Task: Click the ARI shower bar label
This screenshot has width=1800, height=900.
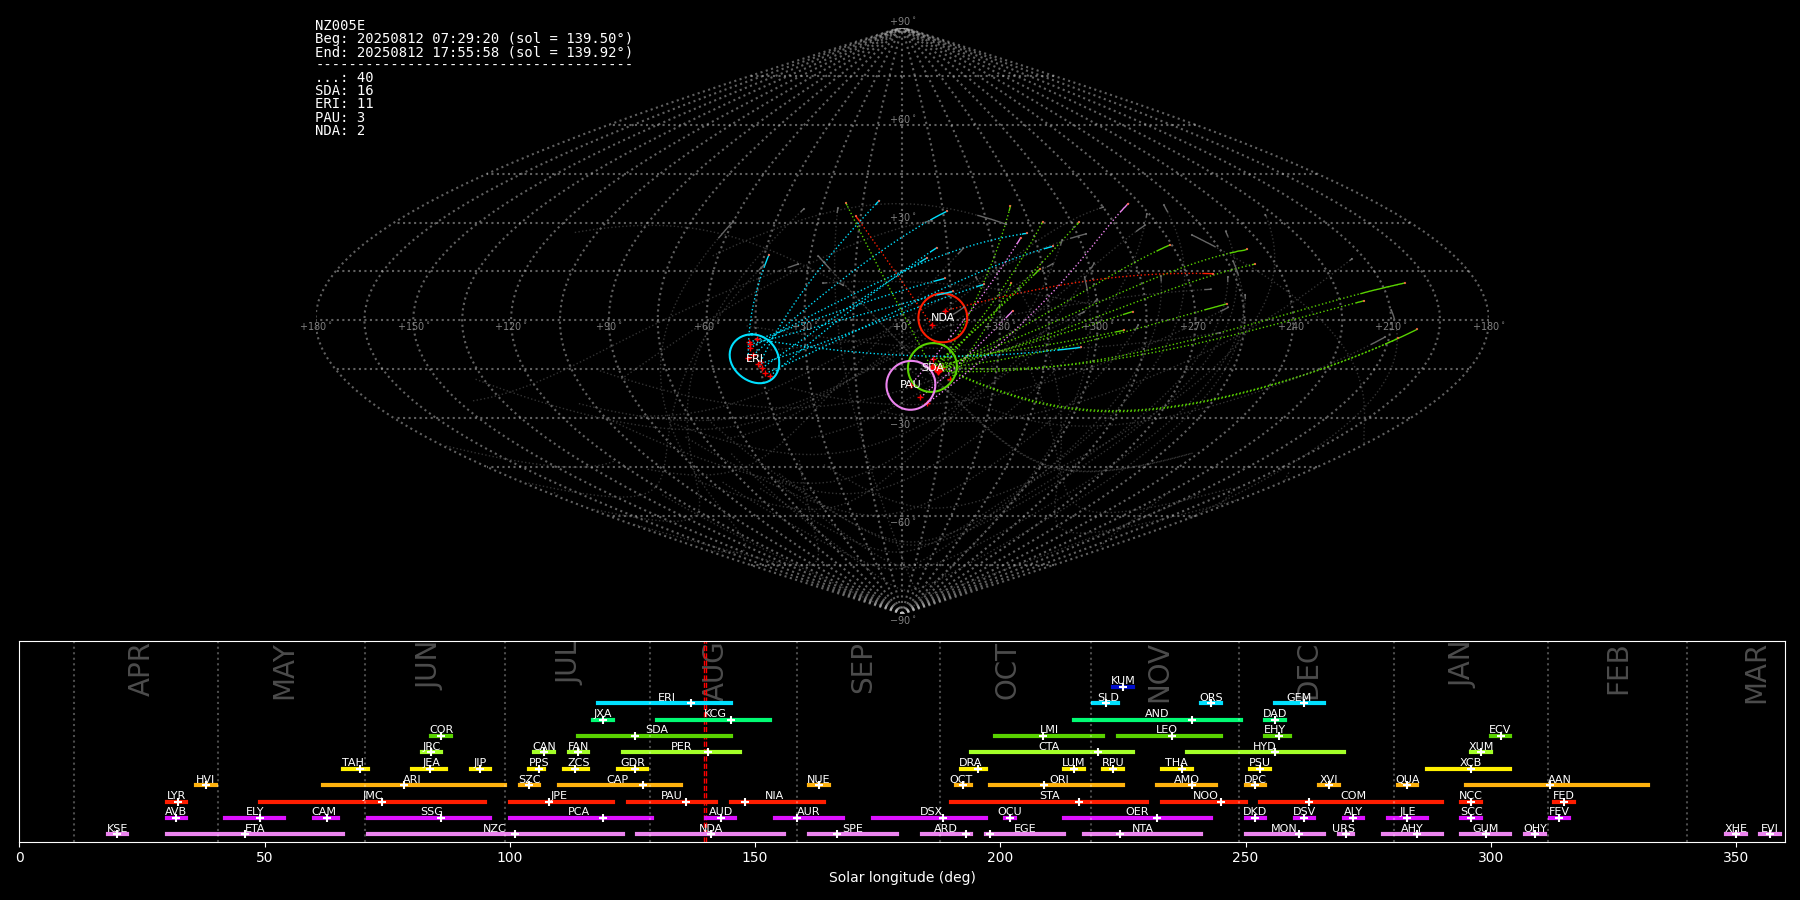Action: 412,780
